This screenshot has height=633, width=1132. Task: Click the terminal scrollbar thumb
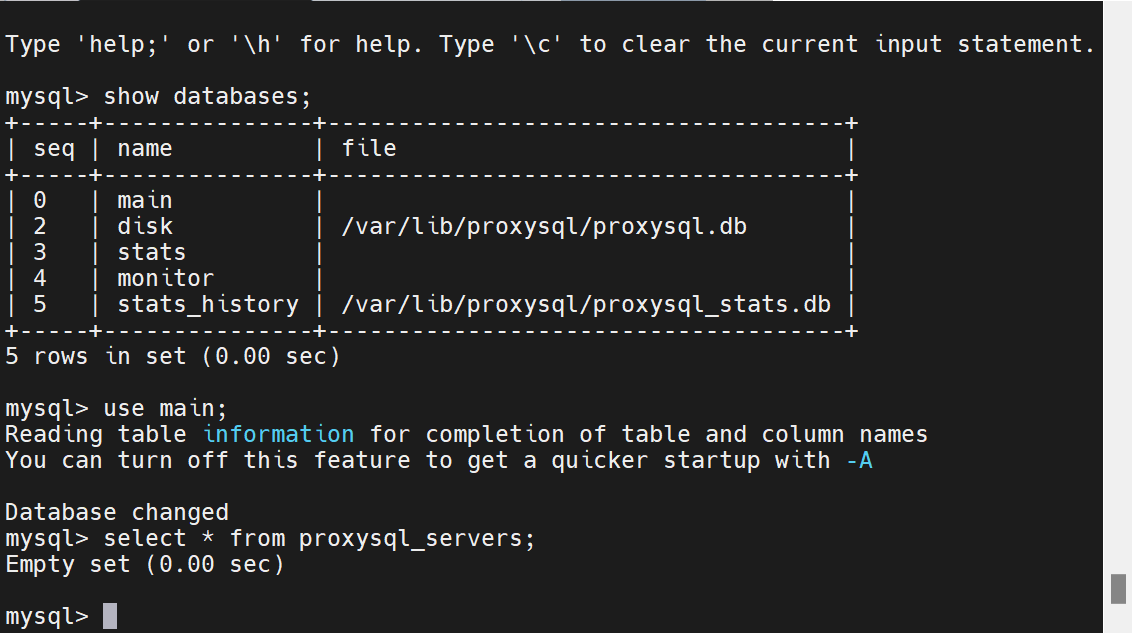(1118, 589)
